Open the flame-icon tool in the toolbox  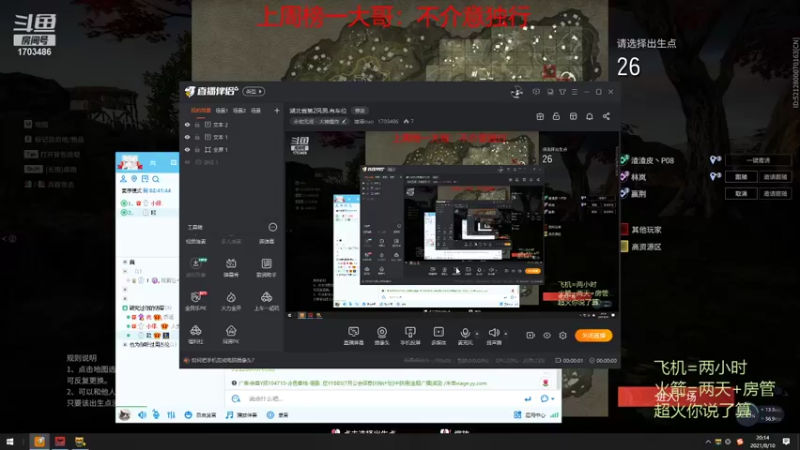point(231,301)
